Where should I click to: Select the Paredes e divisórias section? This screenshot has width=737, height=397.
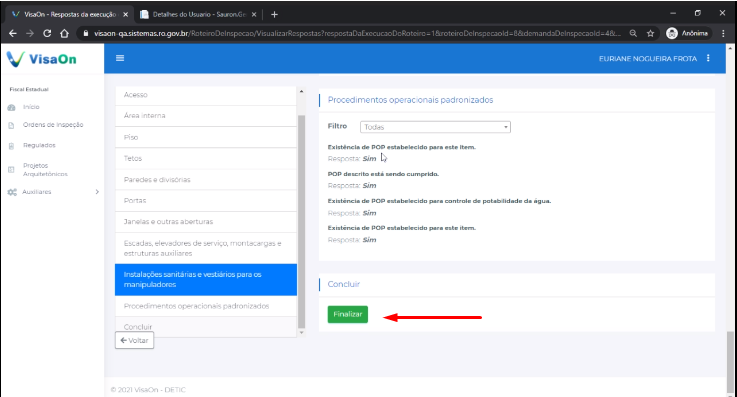click(x=206, y=179)
